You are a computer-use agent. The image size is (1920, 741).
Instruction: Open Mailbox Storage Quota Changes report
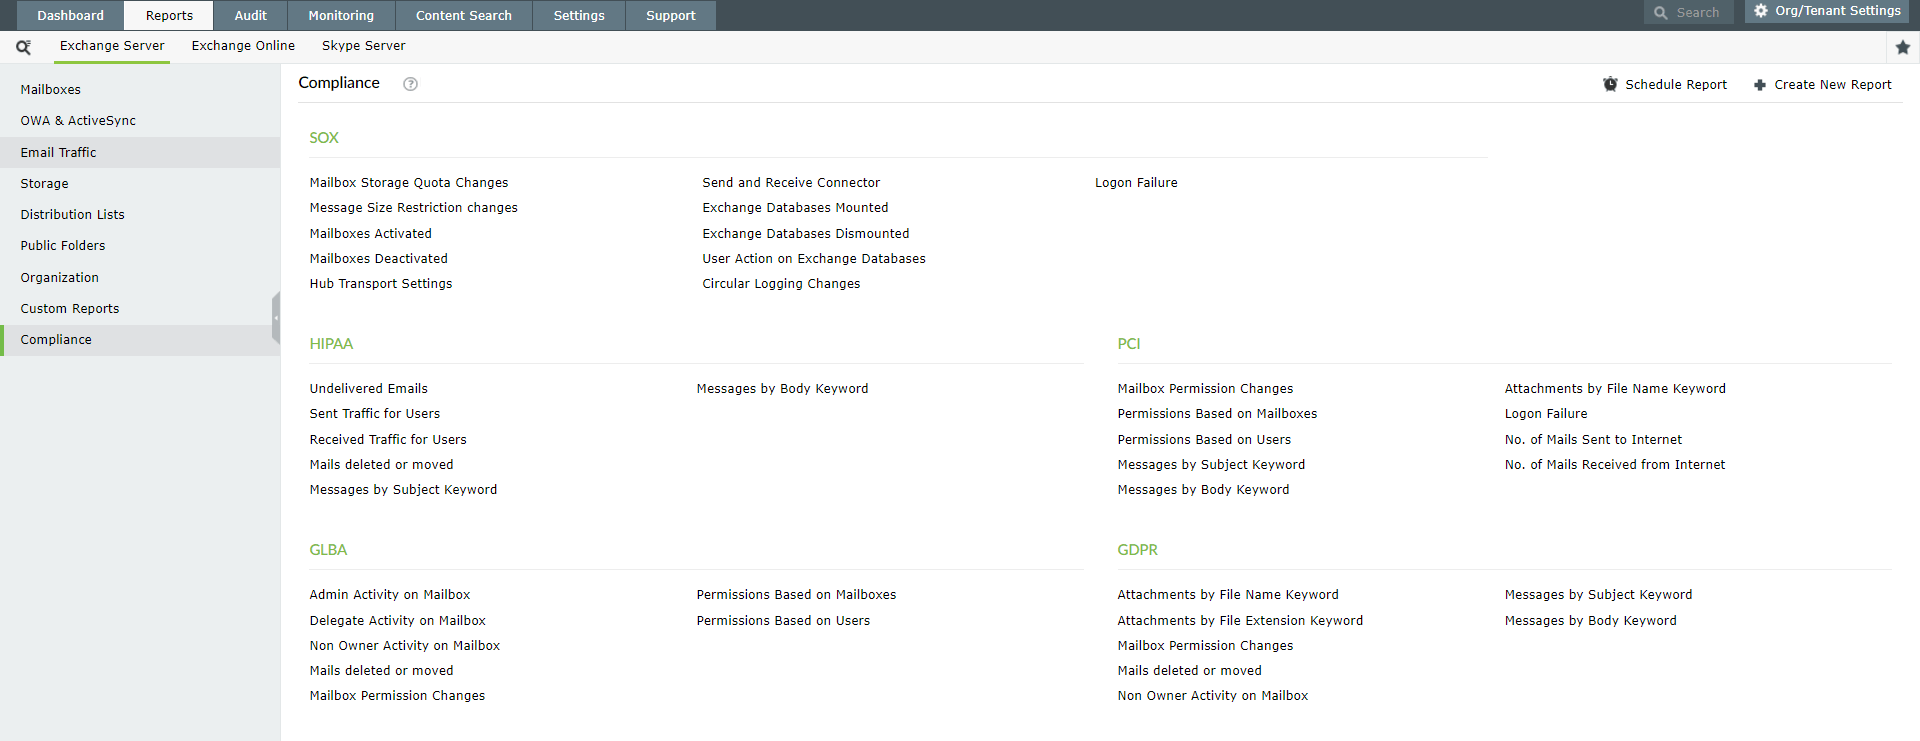tap(409, 183)
